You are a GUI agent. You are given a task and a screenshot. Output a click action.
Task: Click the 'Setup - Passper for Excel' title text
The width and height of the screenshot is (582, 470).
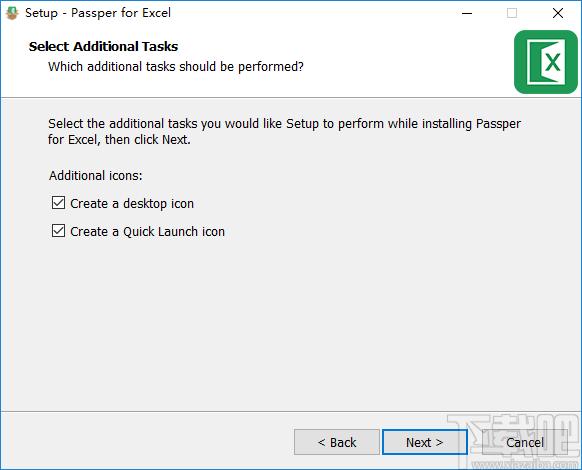pyautogui.click(x=98, y=13)
